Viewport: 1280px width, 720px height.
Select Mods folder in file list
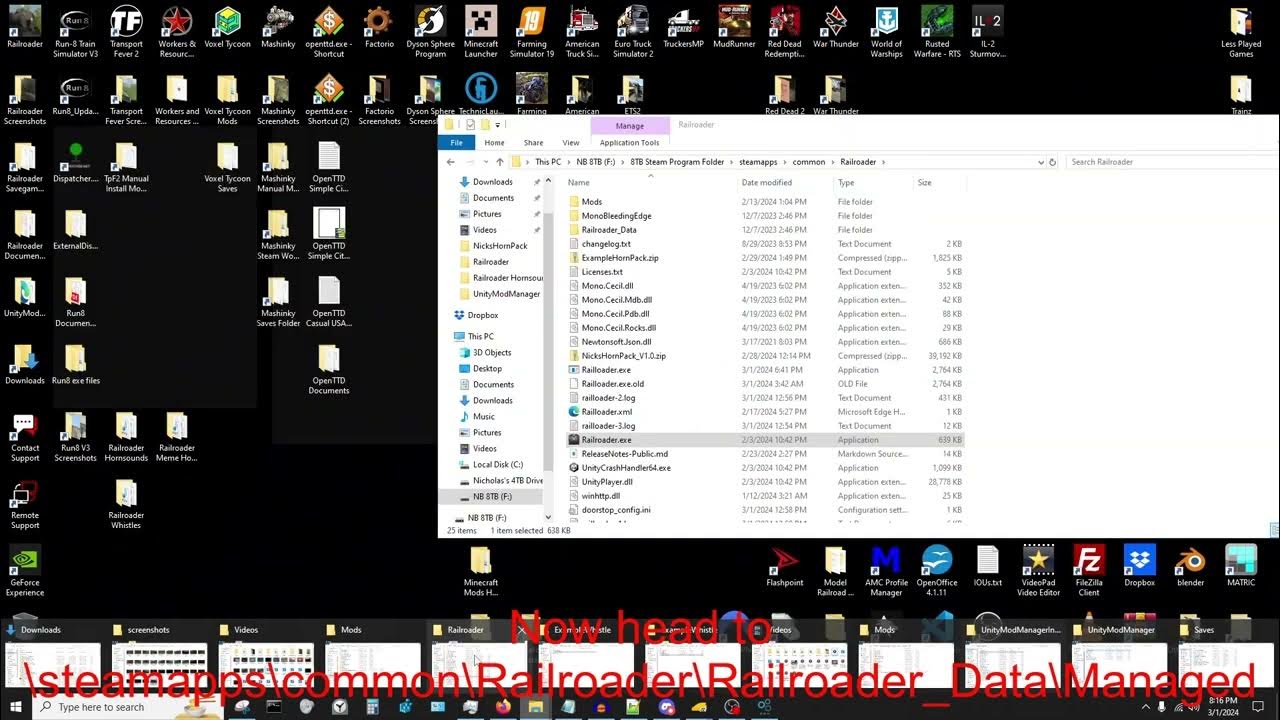592,202
